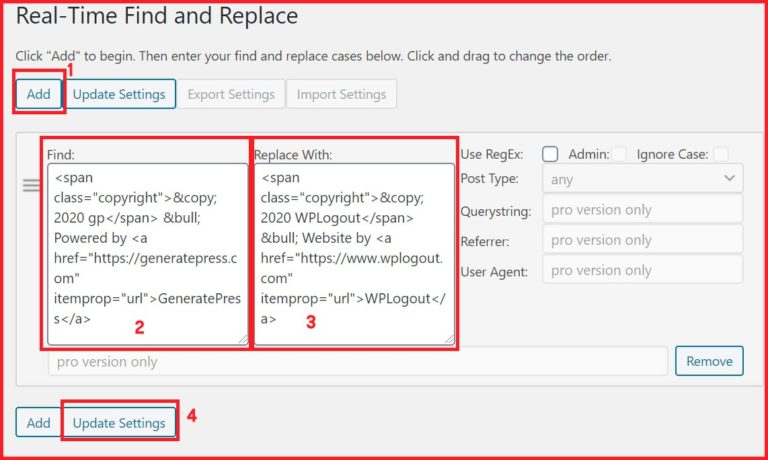Click the Export Settings button
This screenshot has width=768, height=460.
231,94
